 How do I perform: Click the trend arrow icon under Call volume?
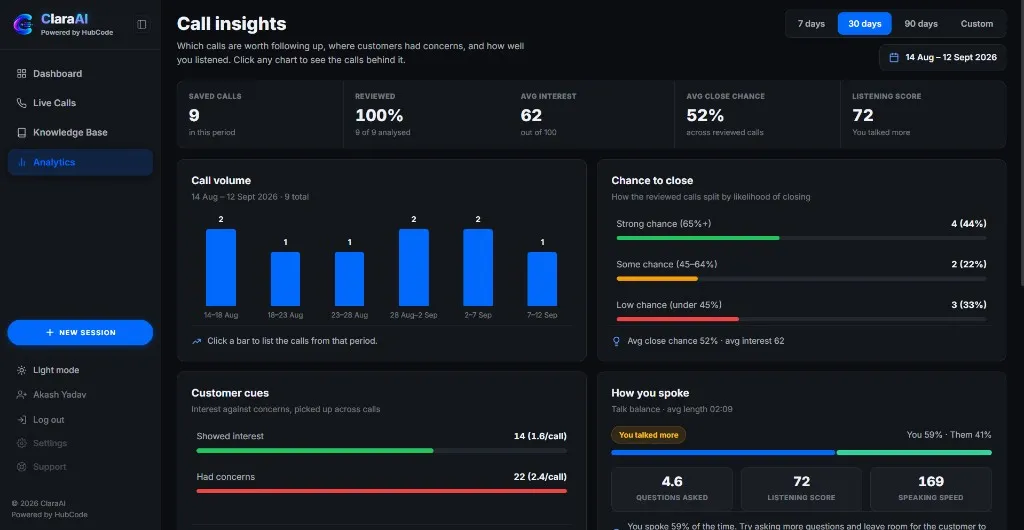coord(197,341)
